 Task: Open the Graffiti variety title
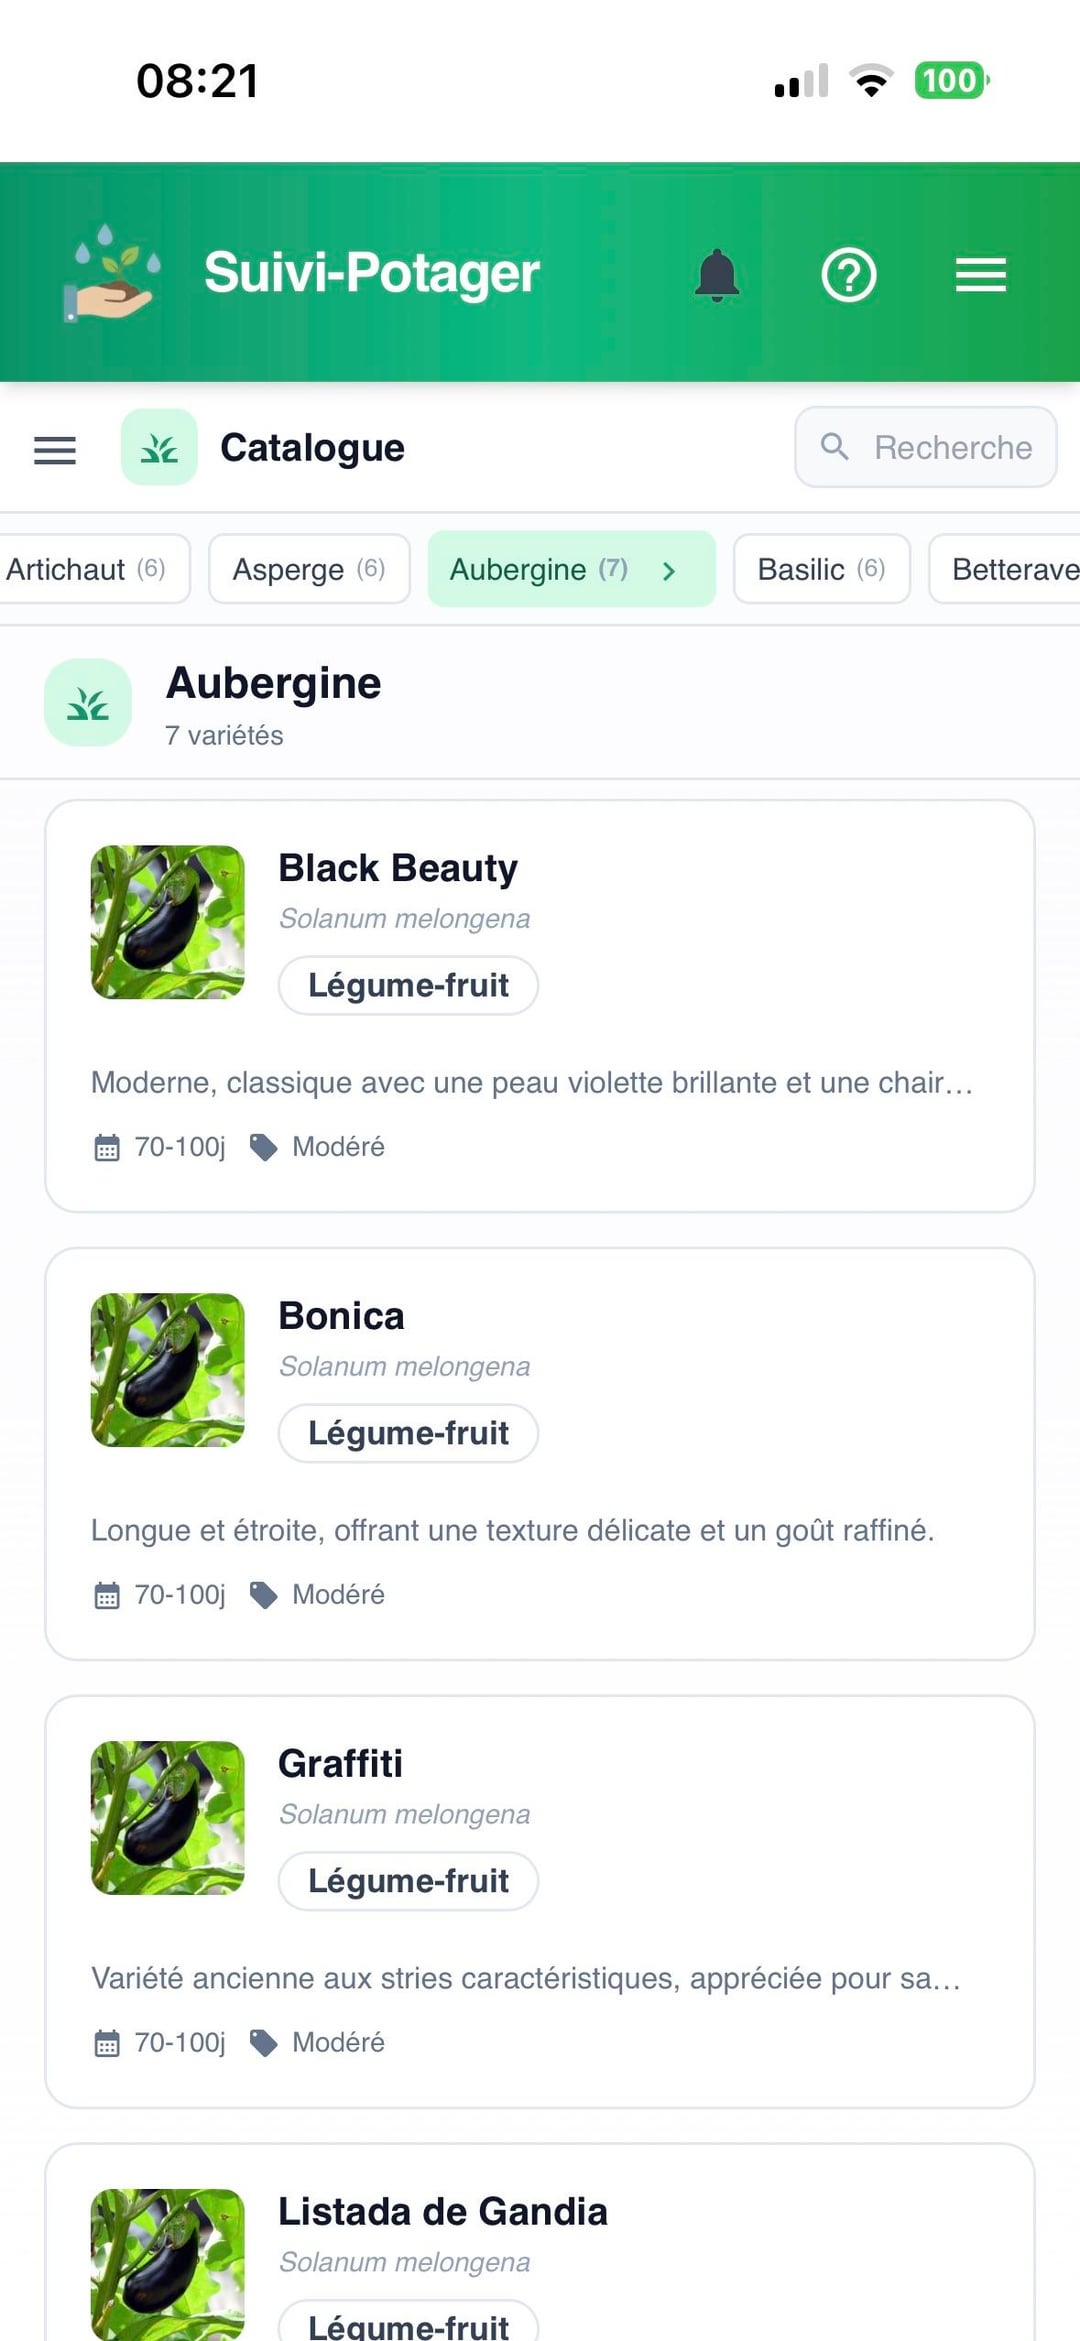pos(340,1764)
